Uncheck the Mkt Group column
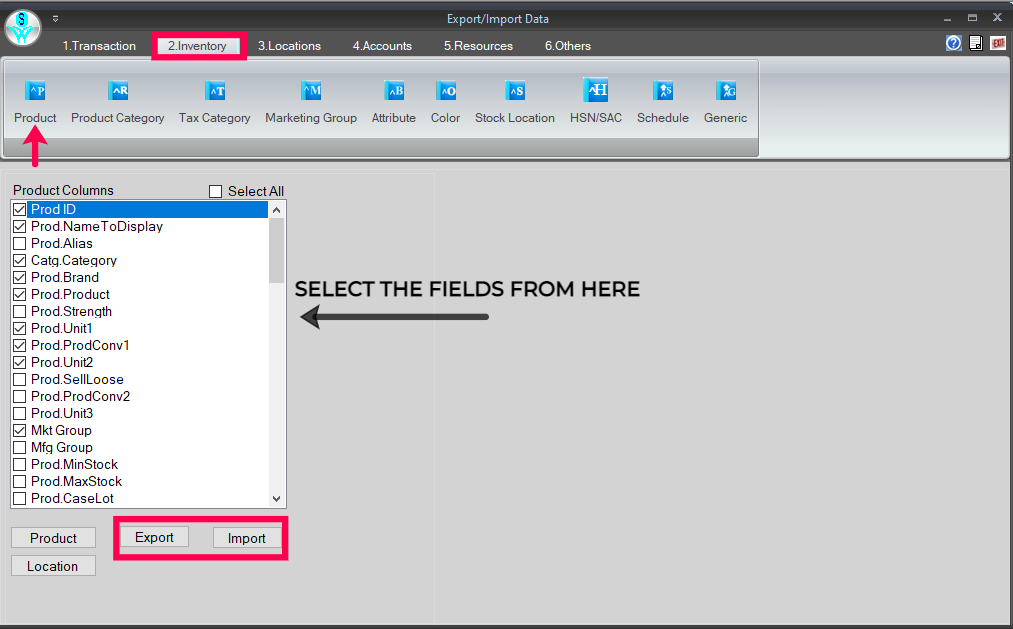The image size is (1013, 629). (19, 431)
